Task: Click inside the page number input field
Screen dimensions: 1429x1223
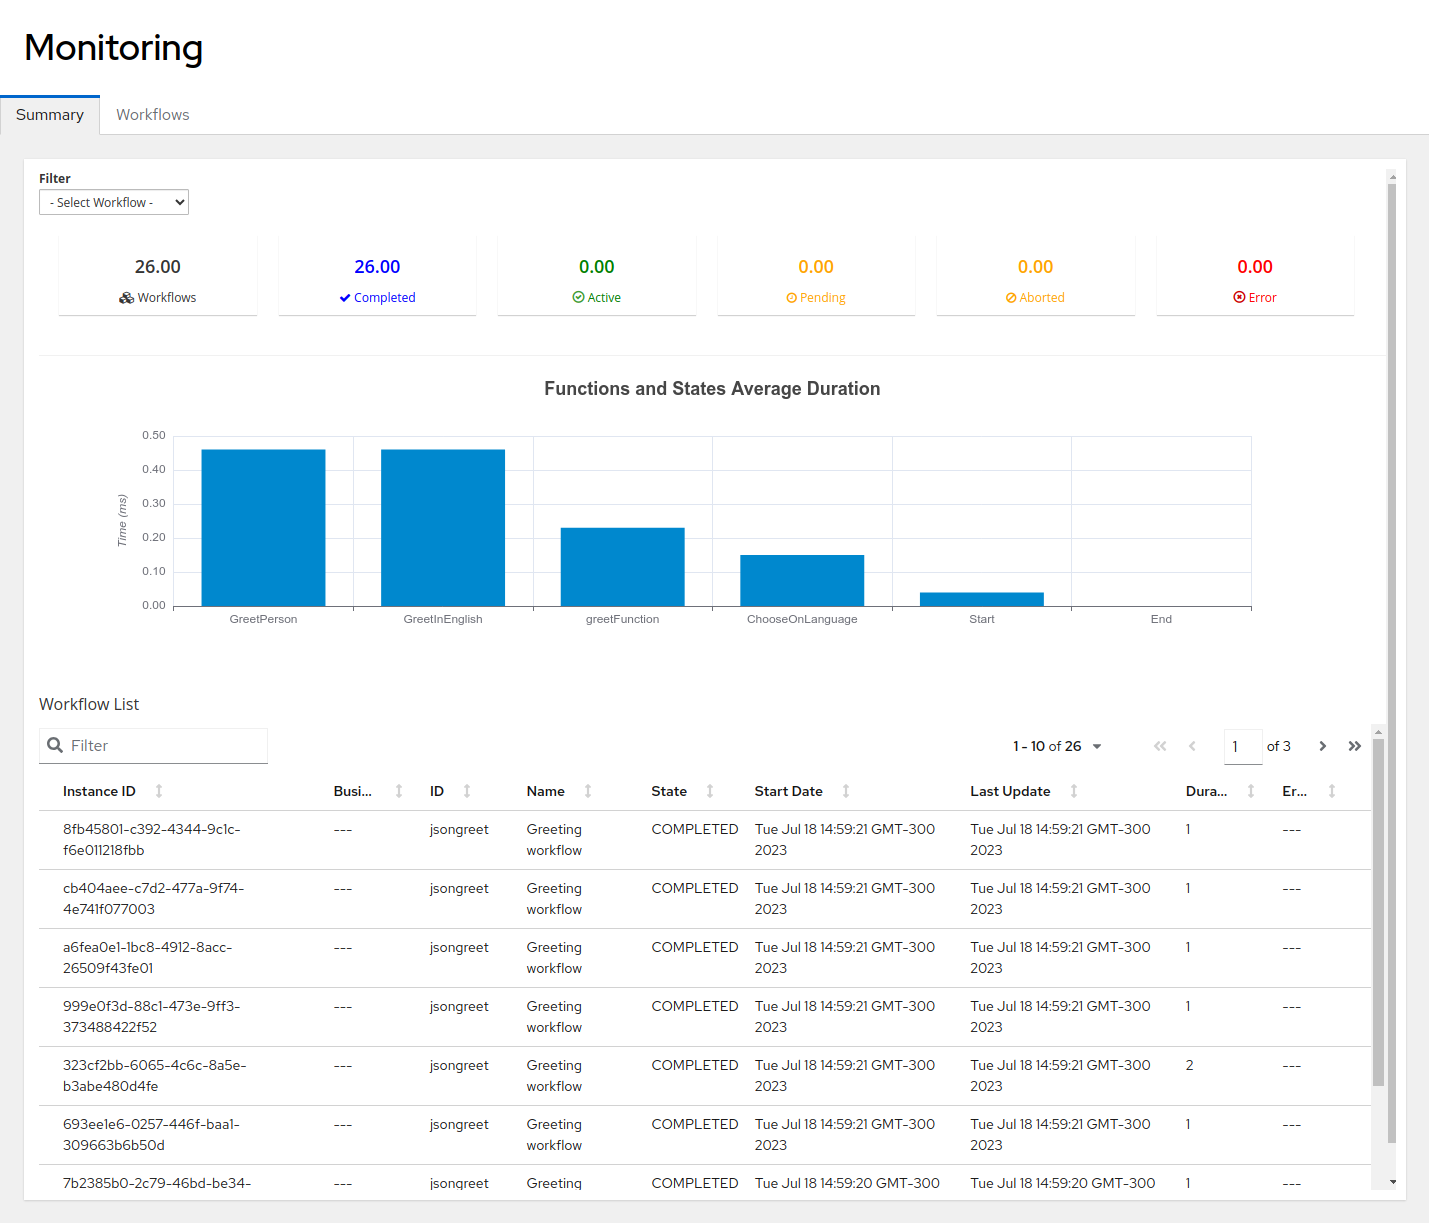Action: point(1243,746)
